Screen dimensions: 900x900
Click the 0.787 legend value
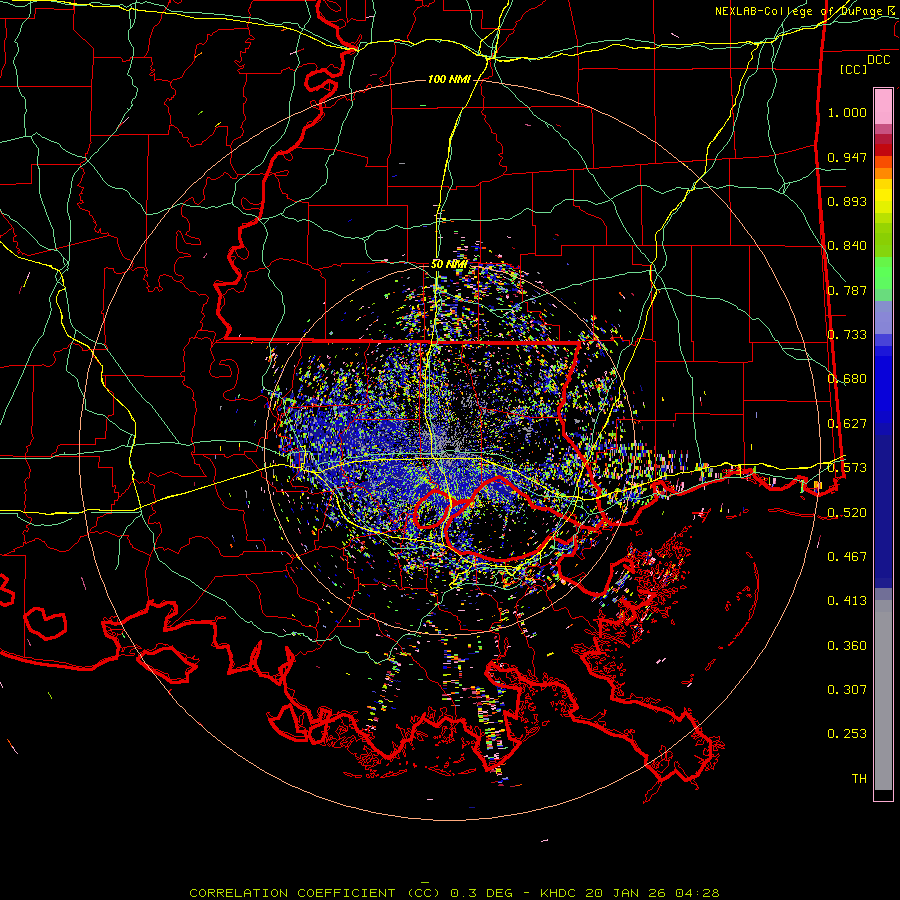(847, 290)
